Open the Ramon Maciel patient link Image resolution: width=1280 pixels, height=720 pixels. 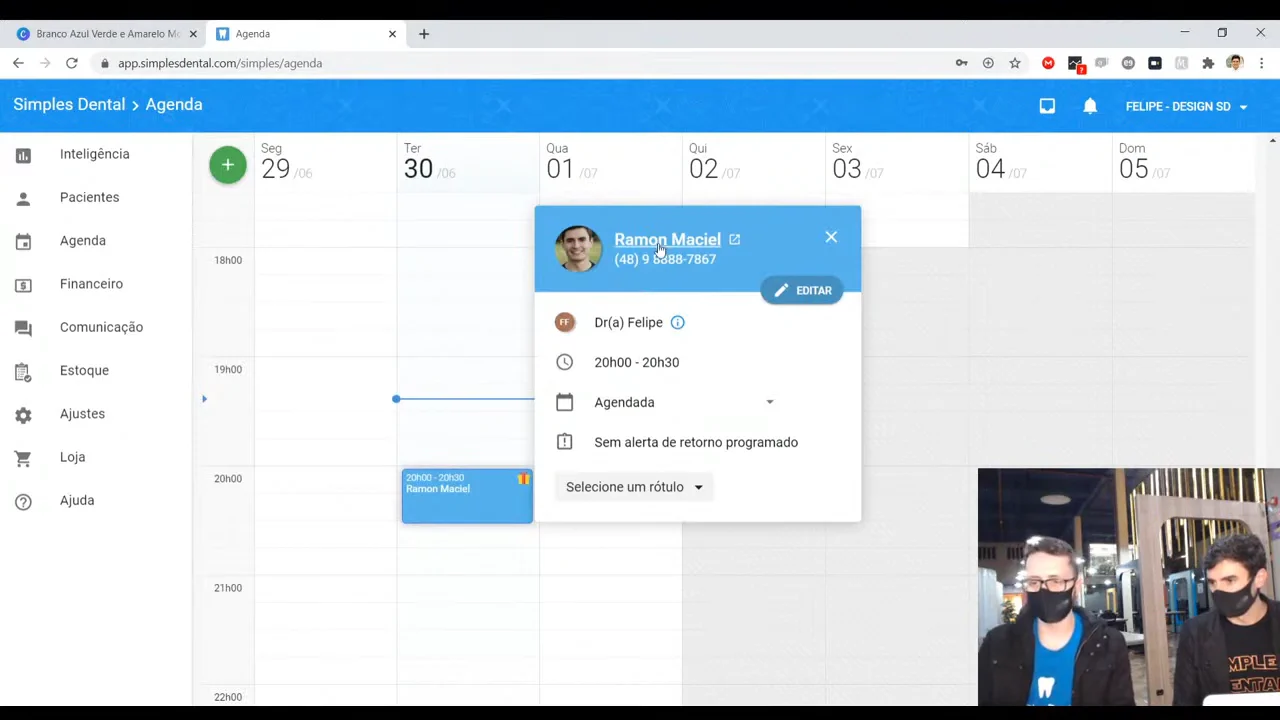tap(667, 239)
